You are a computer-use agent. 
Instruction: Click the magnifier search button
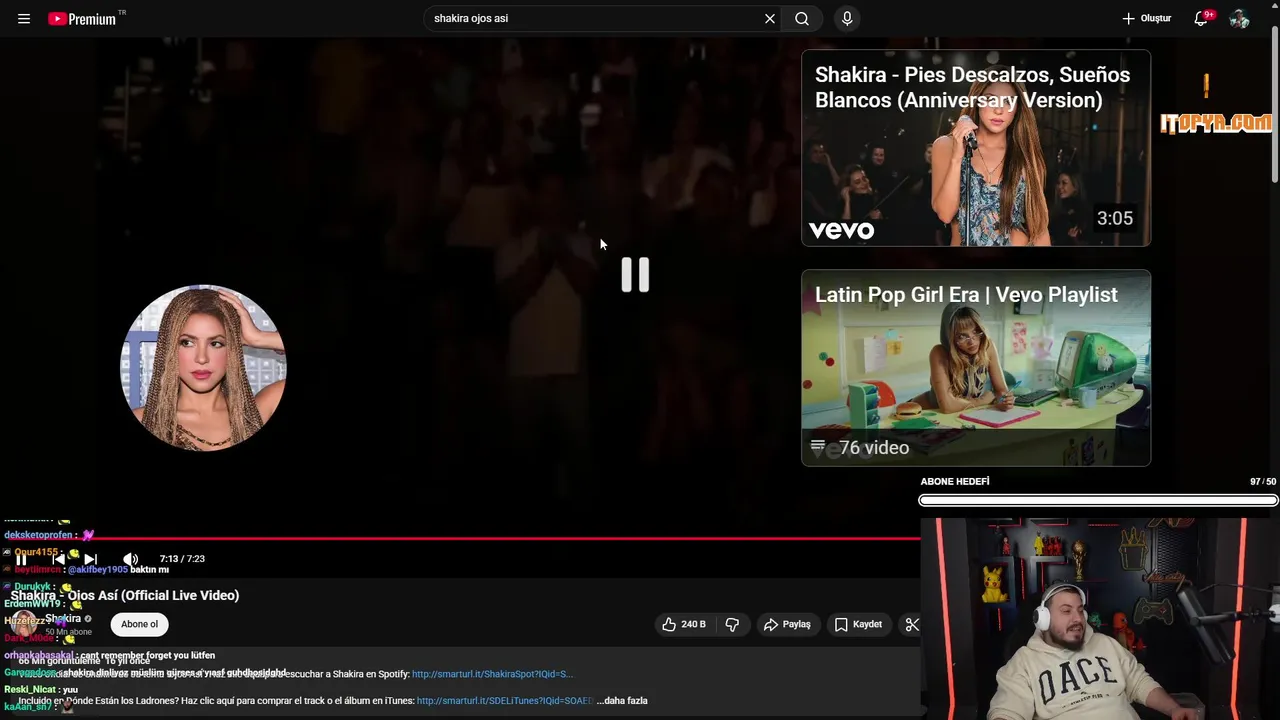[x=802, y=19]
